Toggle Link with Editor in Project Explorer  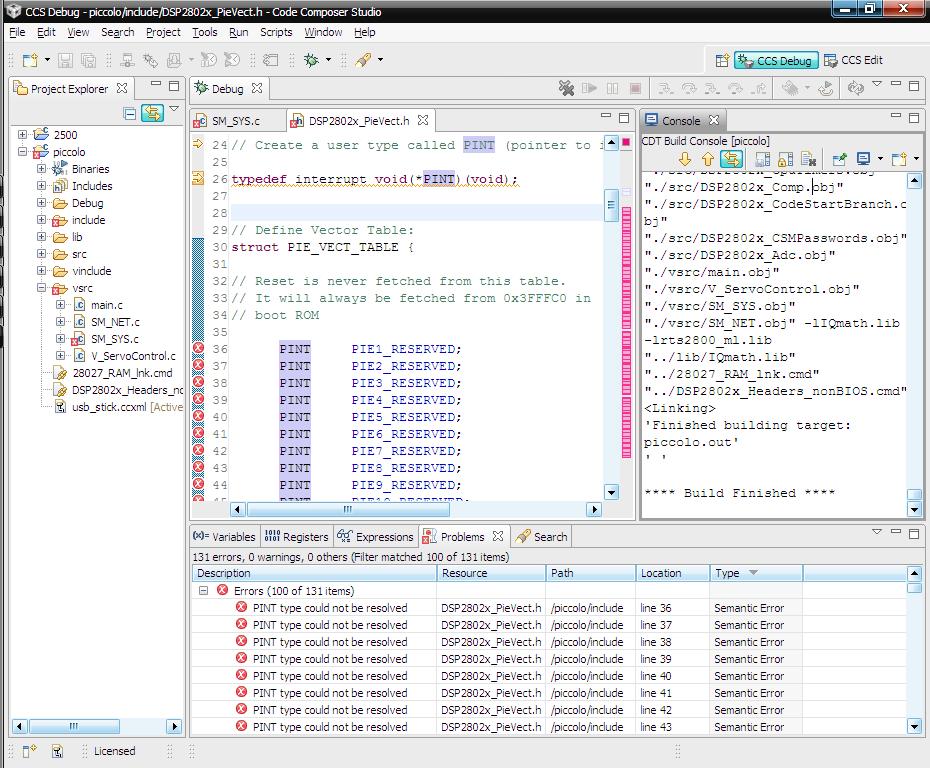(x=151, y=113)
